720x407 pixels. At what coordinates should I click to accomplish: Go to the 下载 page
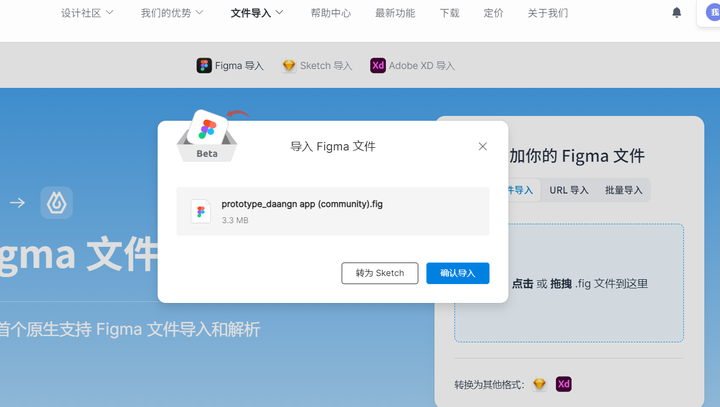click(x=450, y=13)
